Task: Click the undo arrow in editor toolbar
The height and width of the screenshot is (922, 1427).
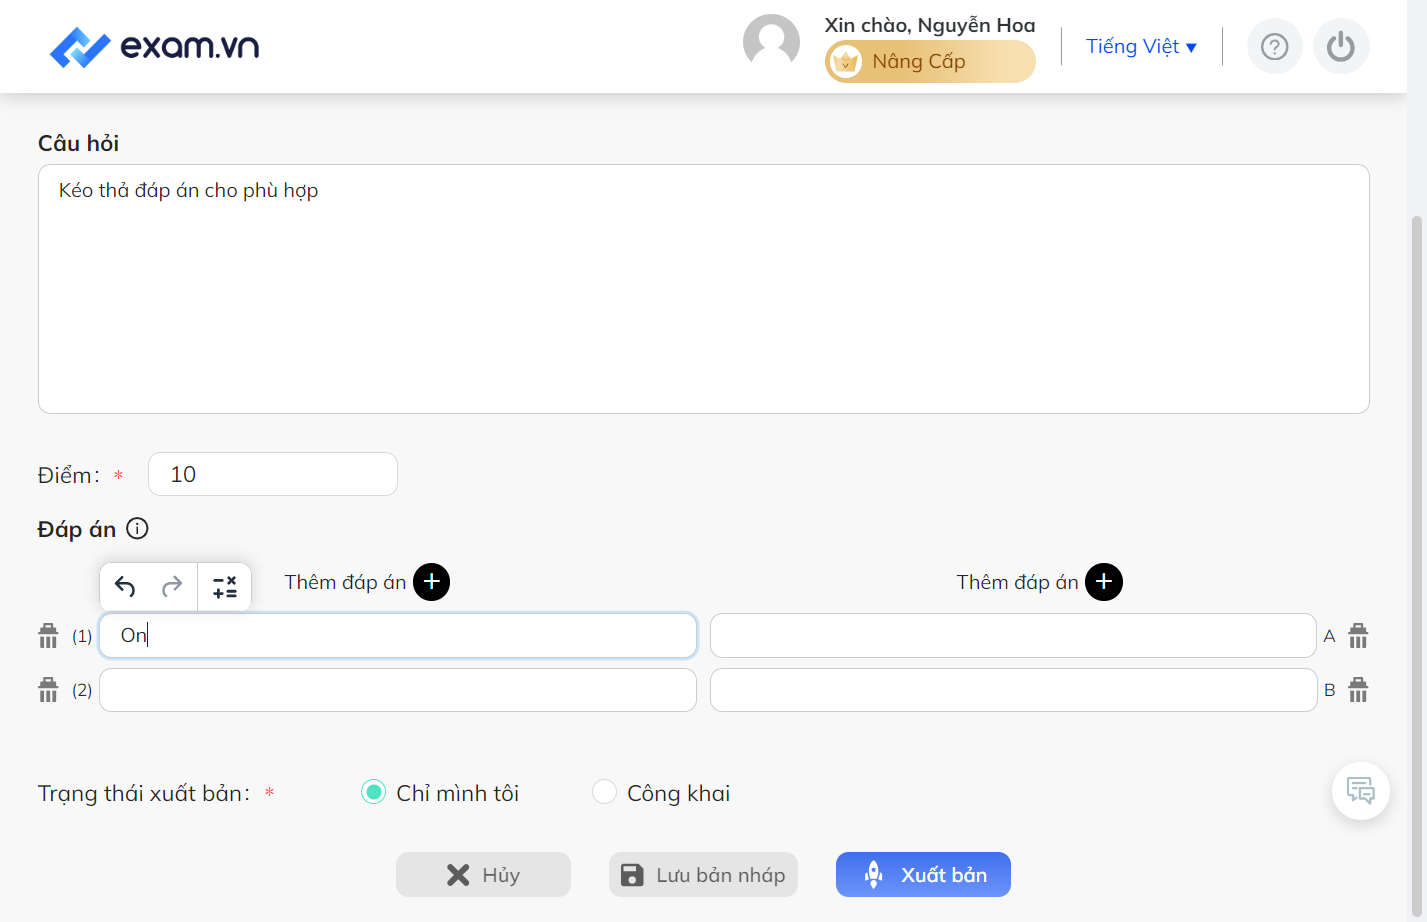Action: pos(125,586)
